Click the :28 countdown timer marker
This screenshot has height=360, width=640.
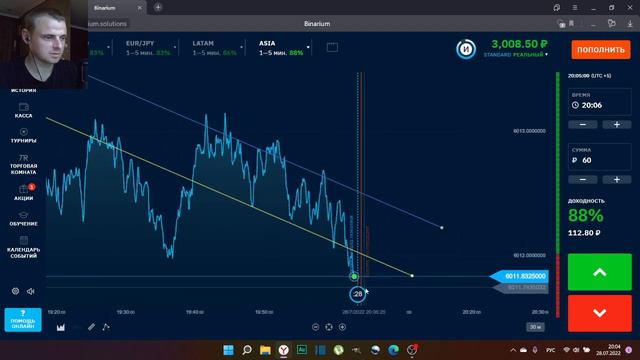[358, 294]
